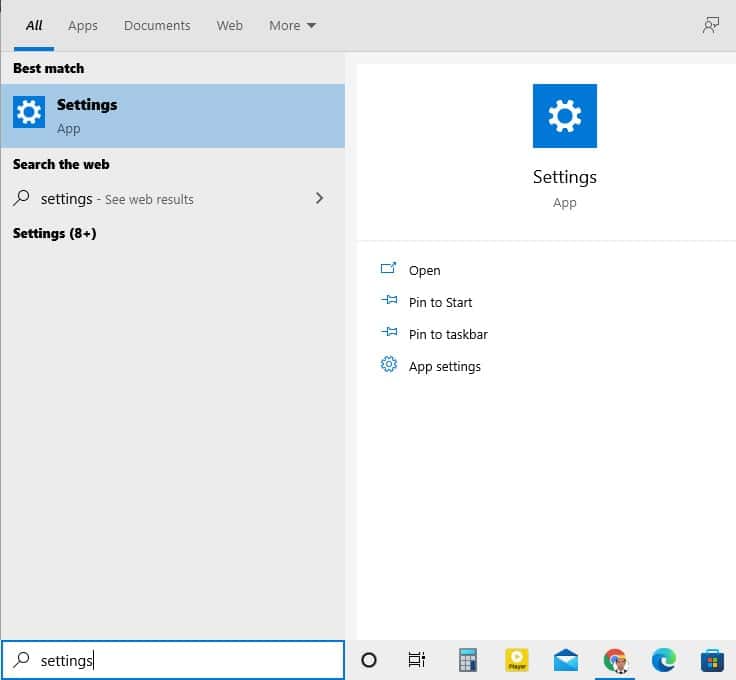Open Microsoft Store from the taskbar
Screen dimensions: 736x680
pyautogui.click(x=712, y=660)
